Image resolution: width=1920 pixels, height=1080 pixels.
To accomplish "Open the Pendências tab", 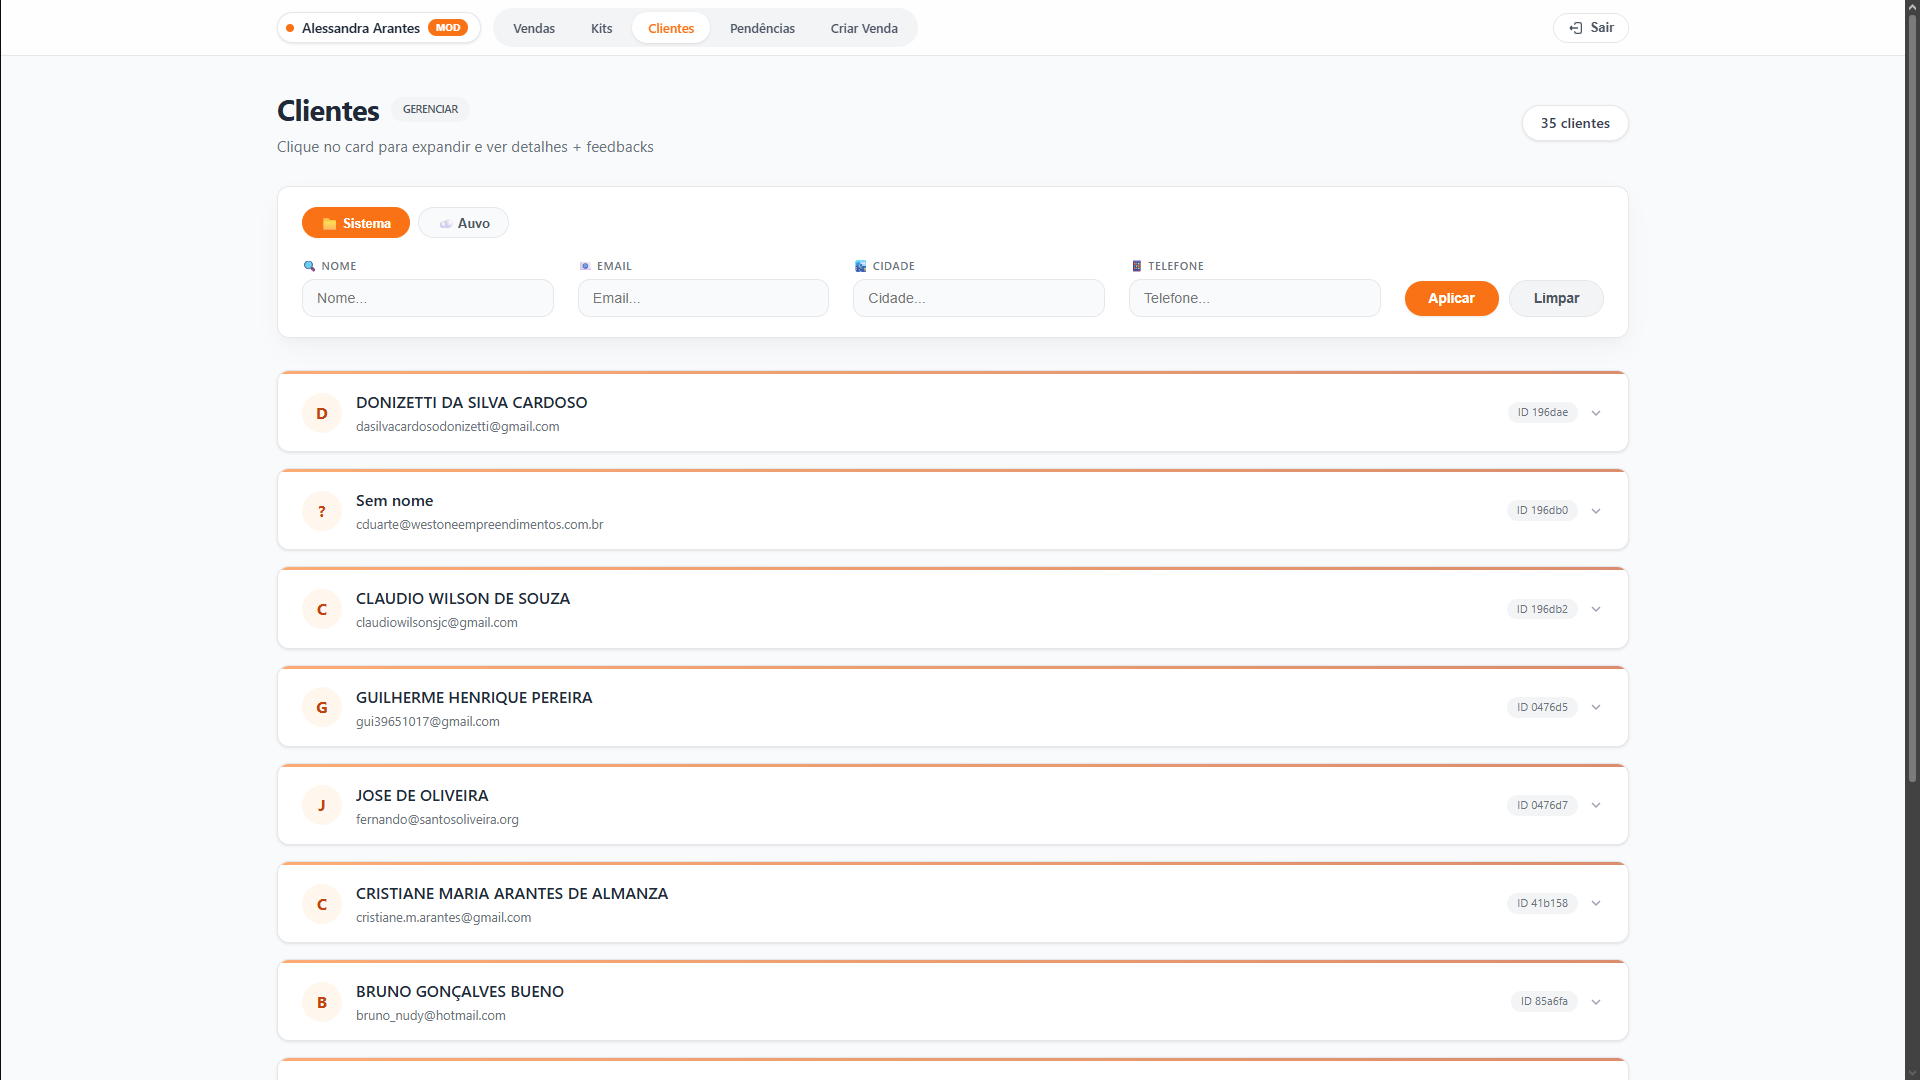I will pyautogui.click(x=762, y=28).
